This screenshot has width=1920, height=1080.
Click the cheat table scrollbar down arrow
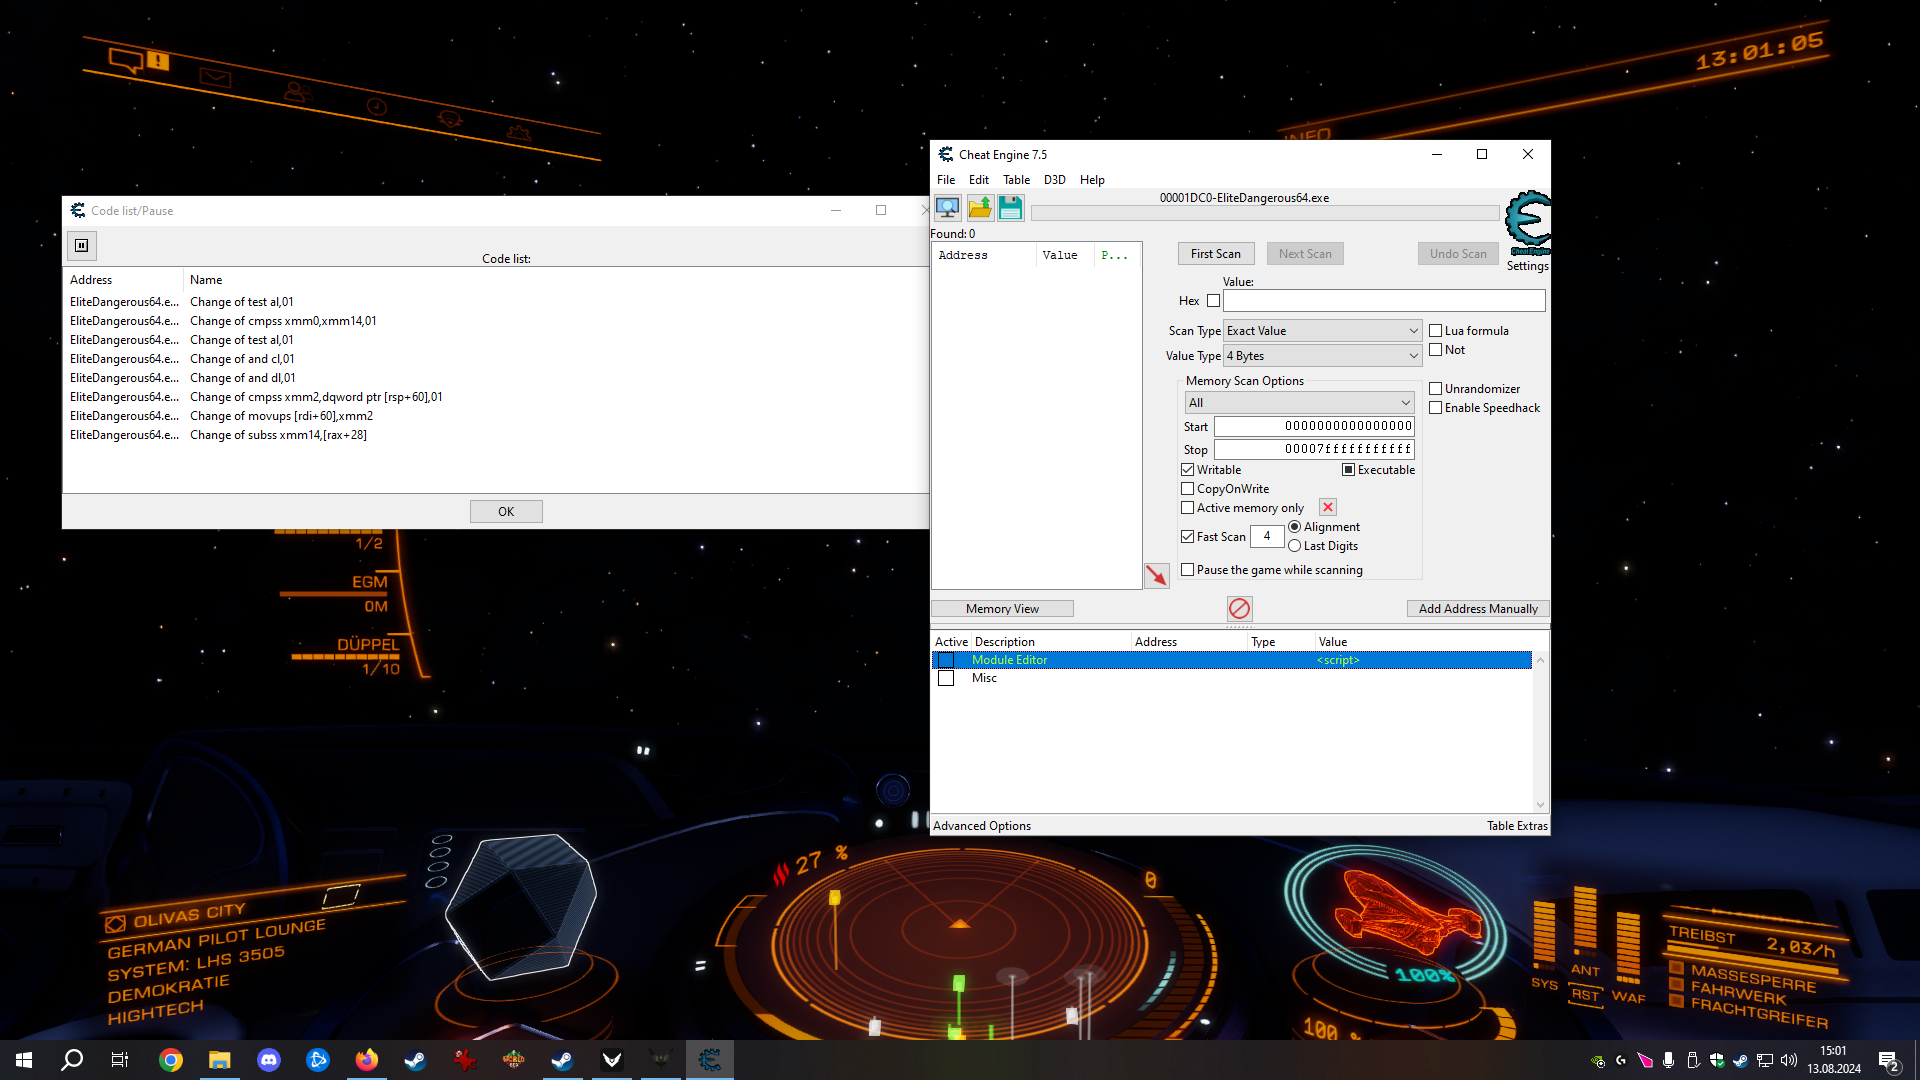1540,805
